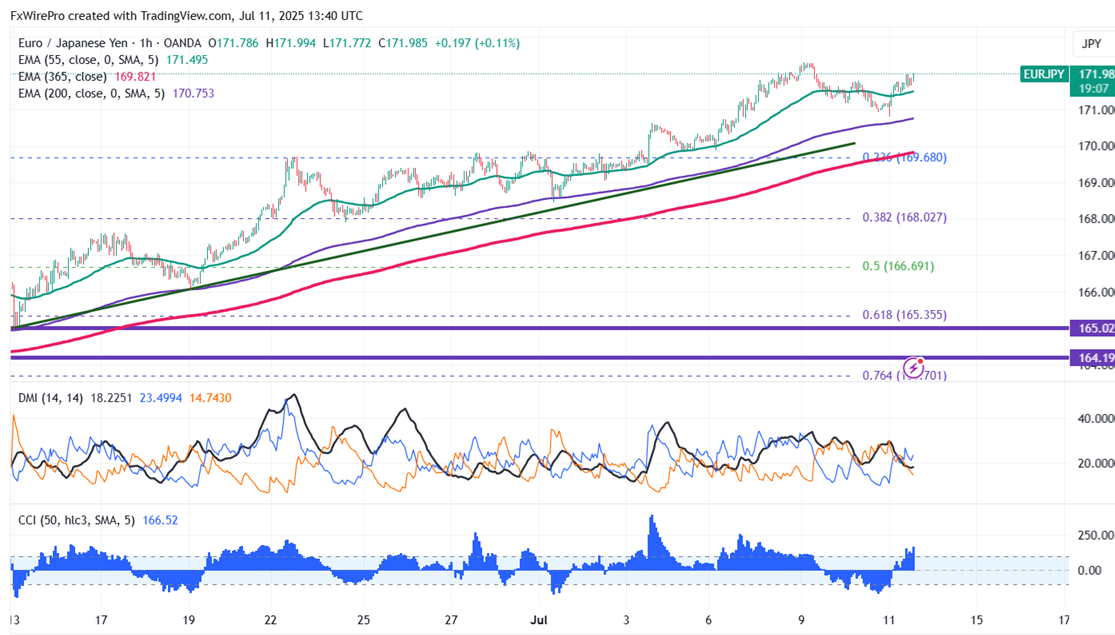The image size is (1115, 635).
Task: Click the 166.52 CCI value
Action: 160,521
